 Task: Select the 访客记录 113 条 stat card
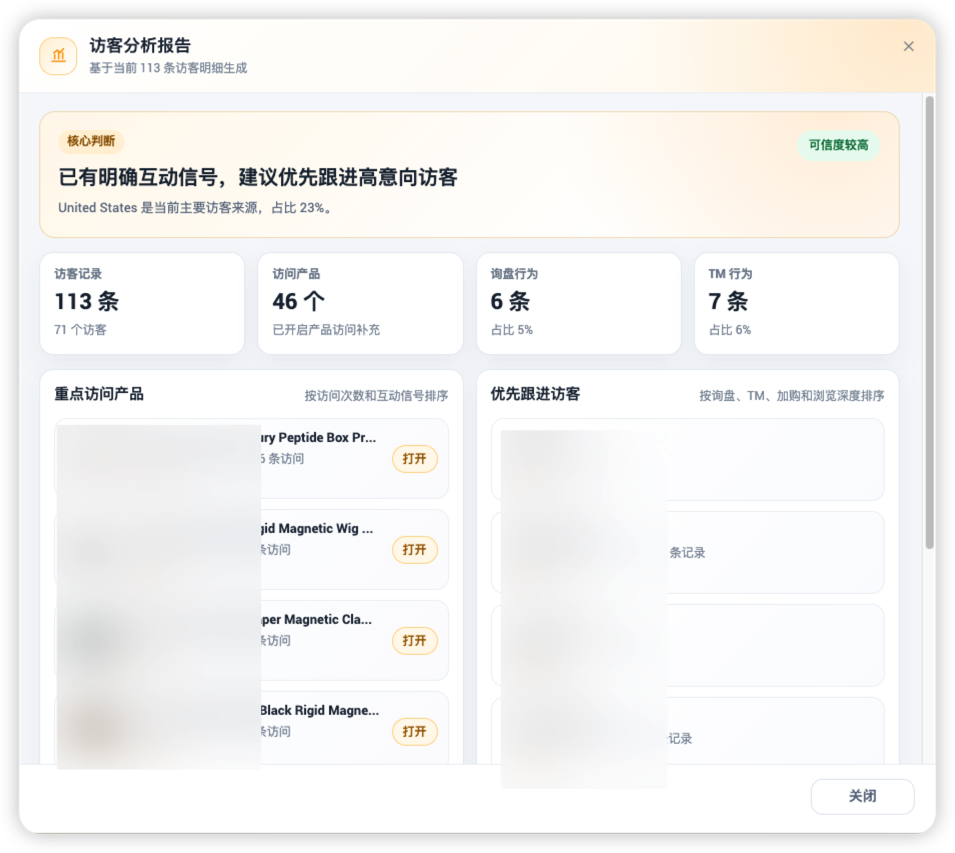coord(142,303)
